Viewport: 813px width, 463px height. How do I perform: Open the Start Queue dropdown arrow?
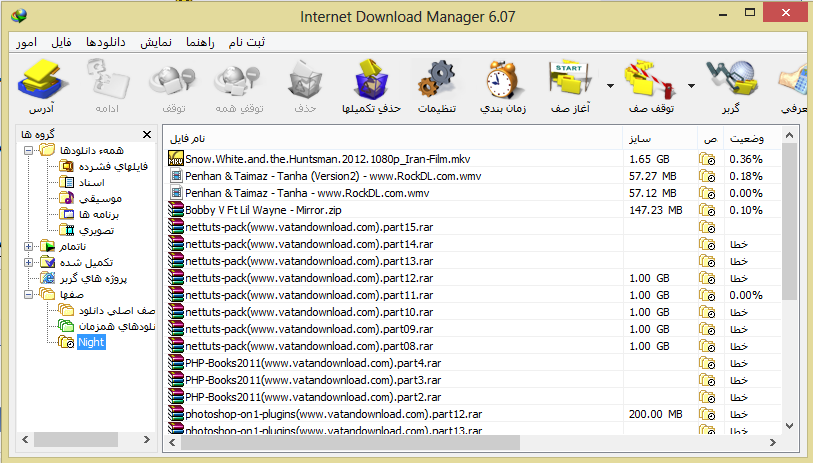(x=610, y=86)
